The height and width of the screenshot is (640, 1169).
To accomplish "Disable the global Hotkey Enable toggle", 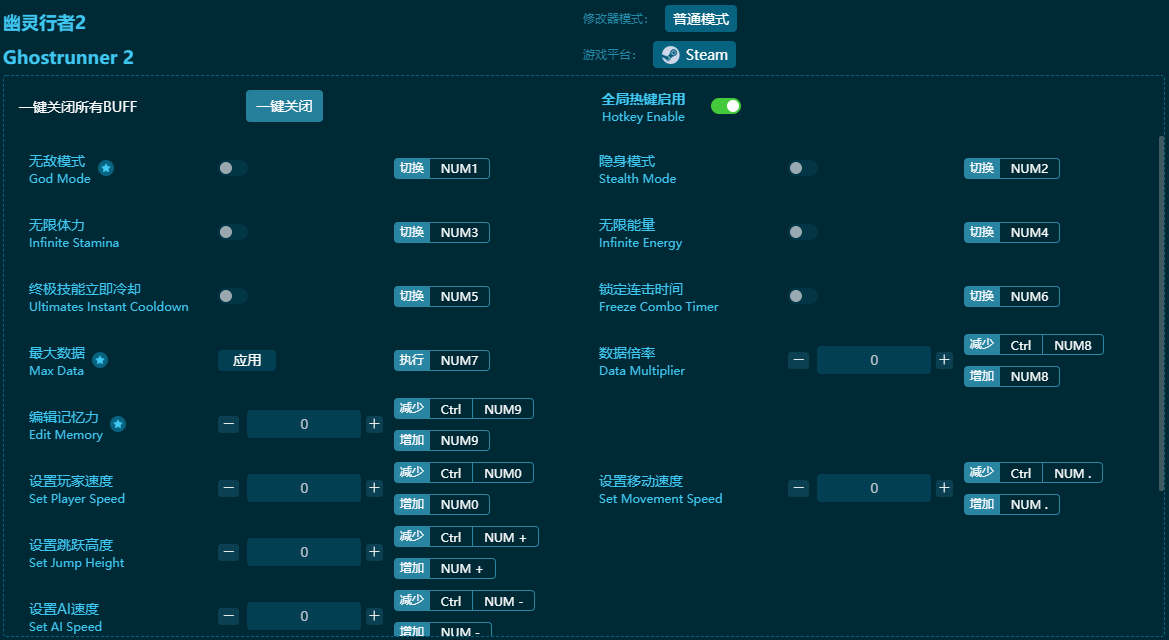I will [725, 106].
